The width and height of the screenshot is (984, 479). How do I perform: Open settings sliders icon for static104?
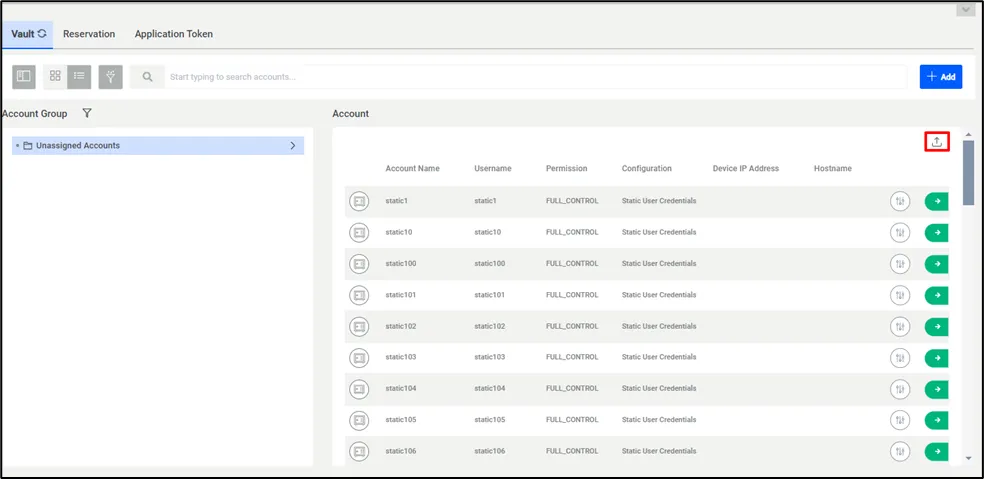[900, 389]
